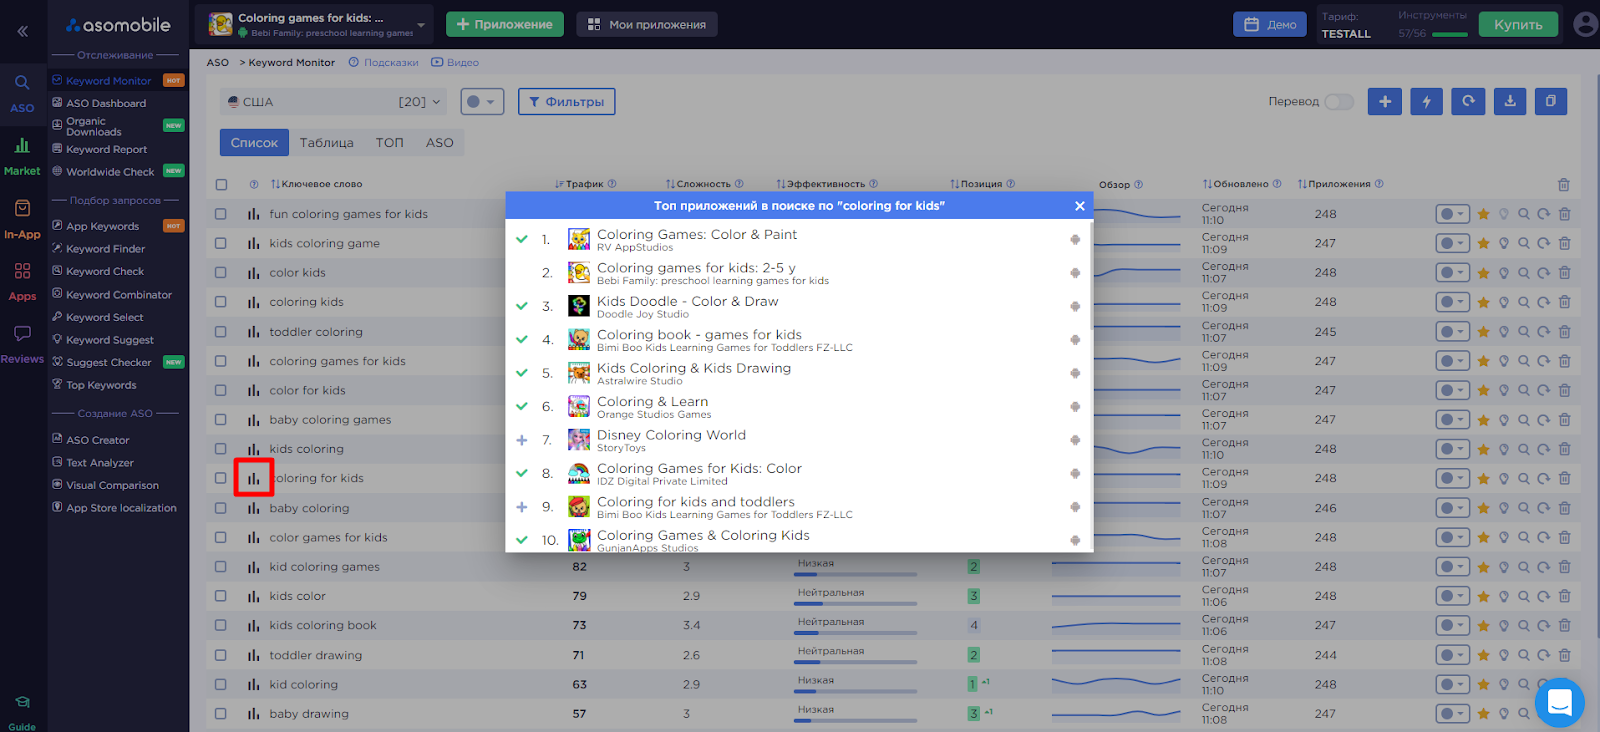Check the 'color kids' row checkbox
The height and width of the screenshot is (732, 1600).
pyautogui.click(x=221, y=272)
